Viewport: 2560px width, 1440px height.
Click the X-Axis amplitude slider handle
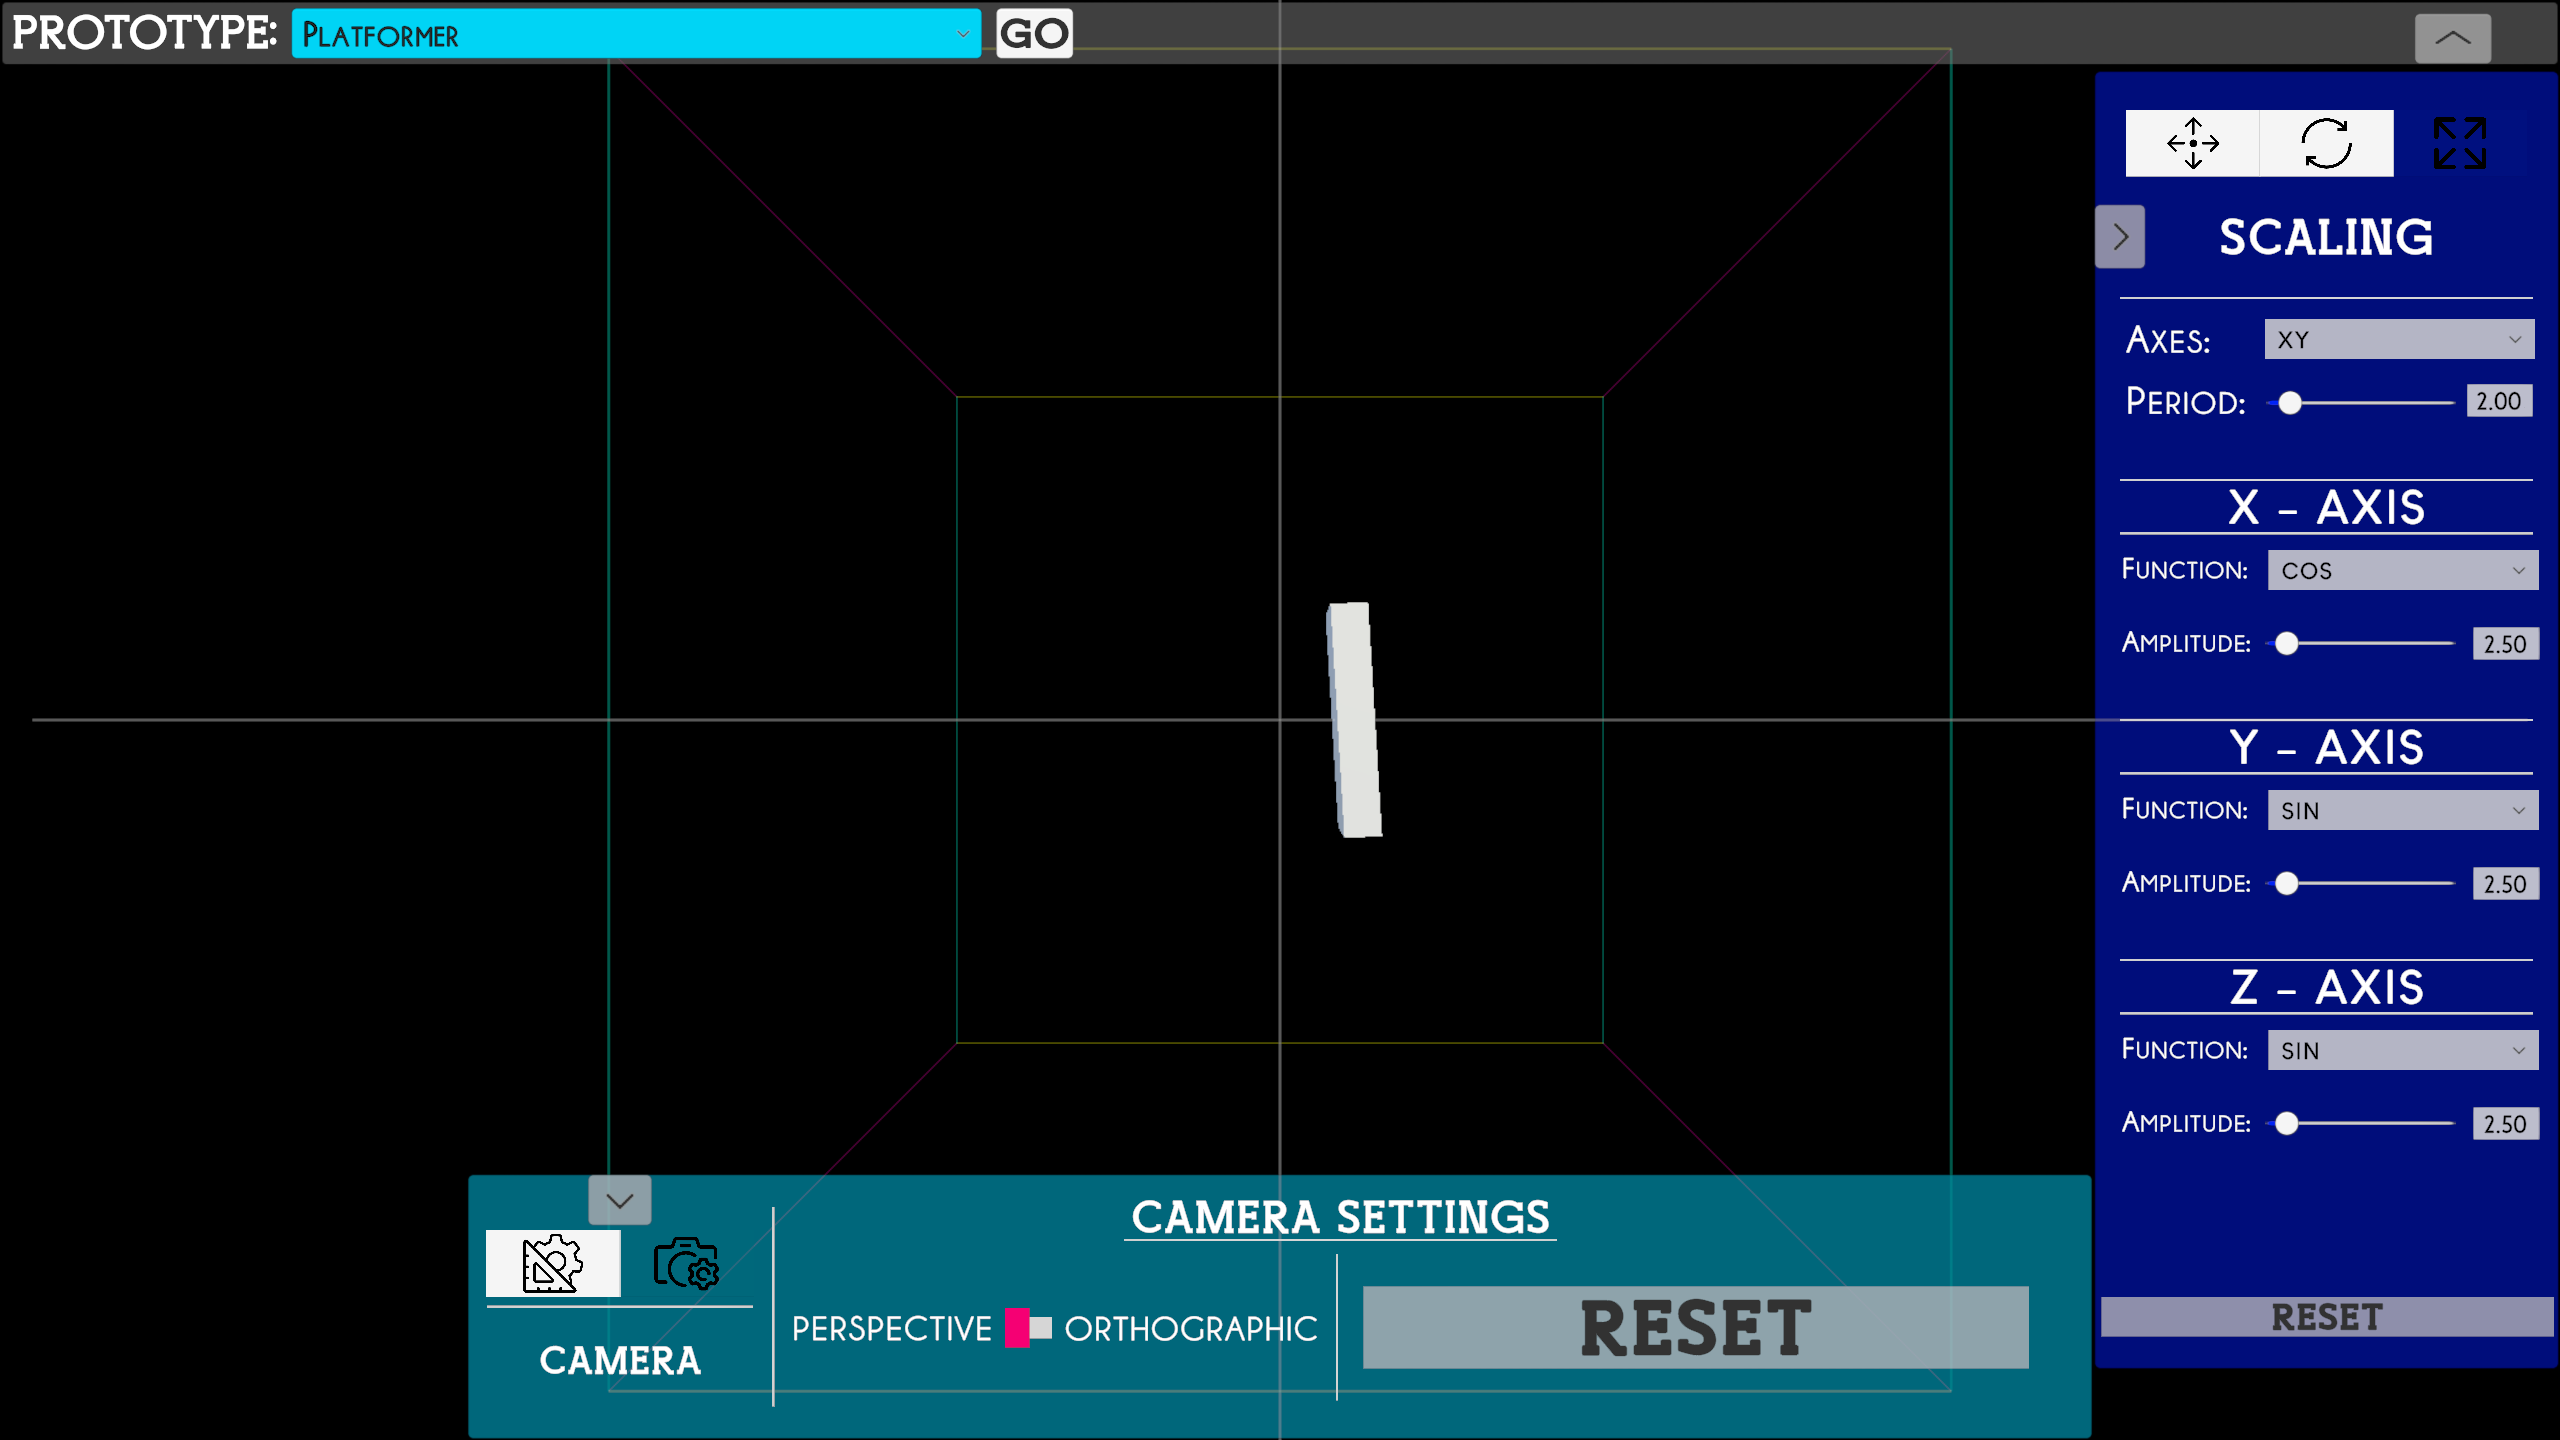pyautogui.click(x=2287, y=644)
